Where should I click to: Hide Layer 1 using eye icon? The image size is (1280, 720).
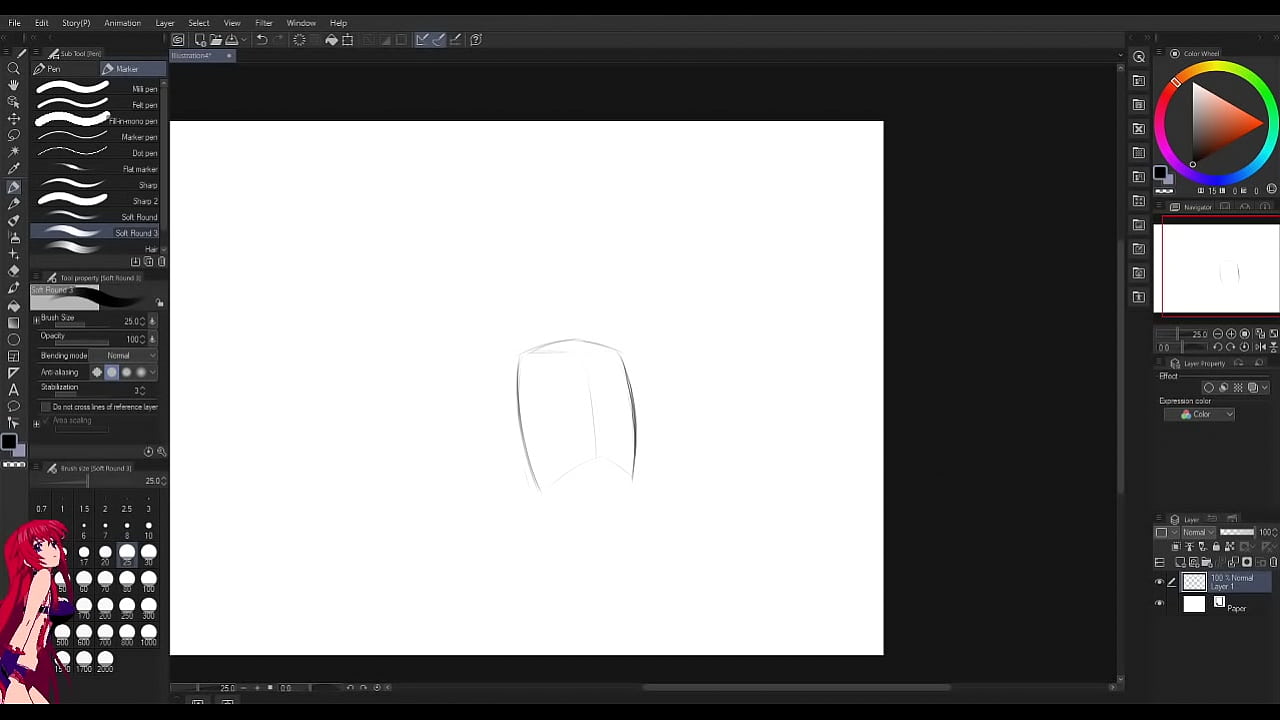coord(1160,582)
